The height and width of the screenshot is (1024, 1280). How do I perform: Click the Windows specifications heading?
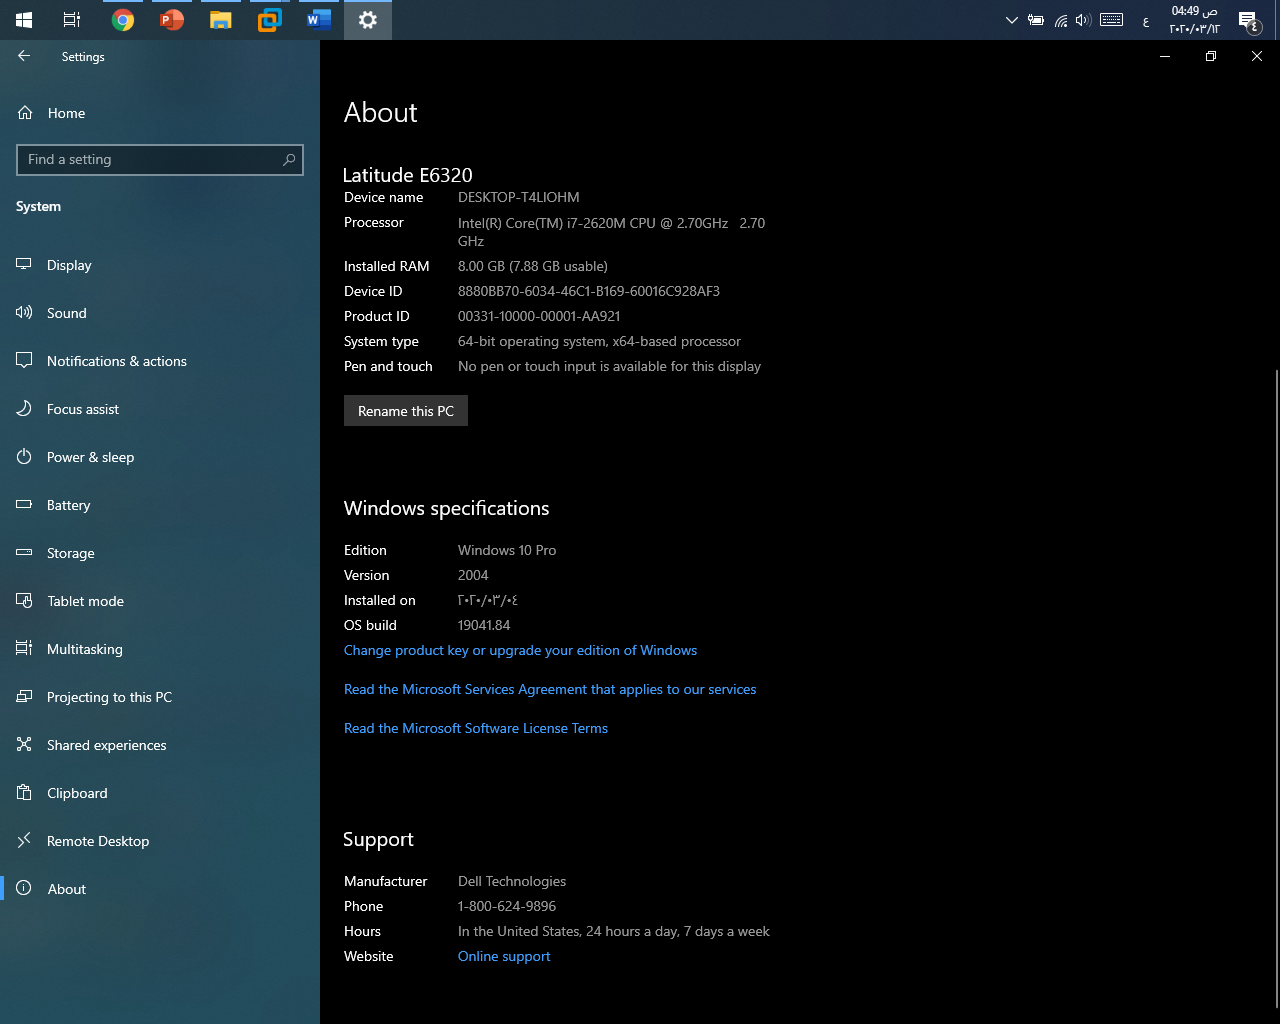point(447,508)
